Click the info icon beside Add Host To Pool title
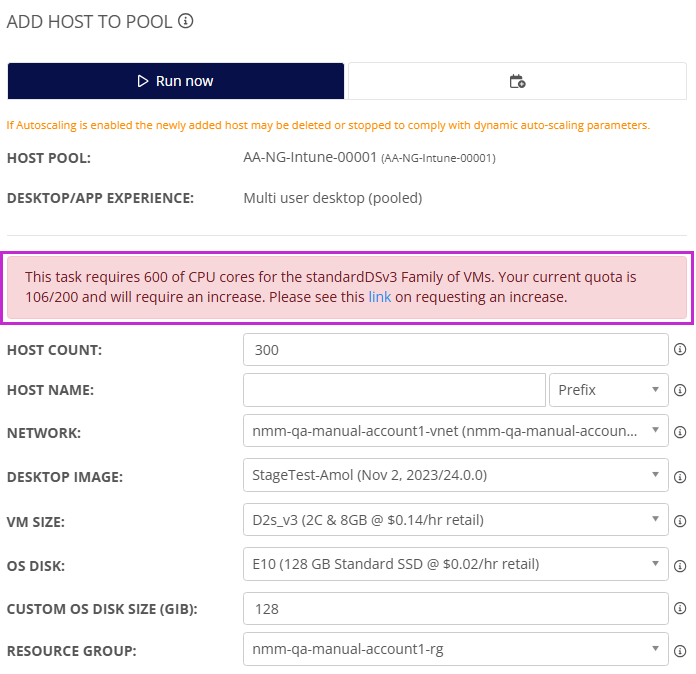This screenshot has height=674, width=696. point(185,21)
